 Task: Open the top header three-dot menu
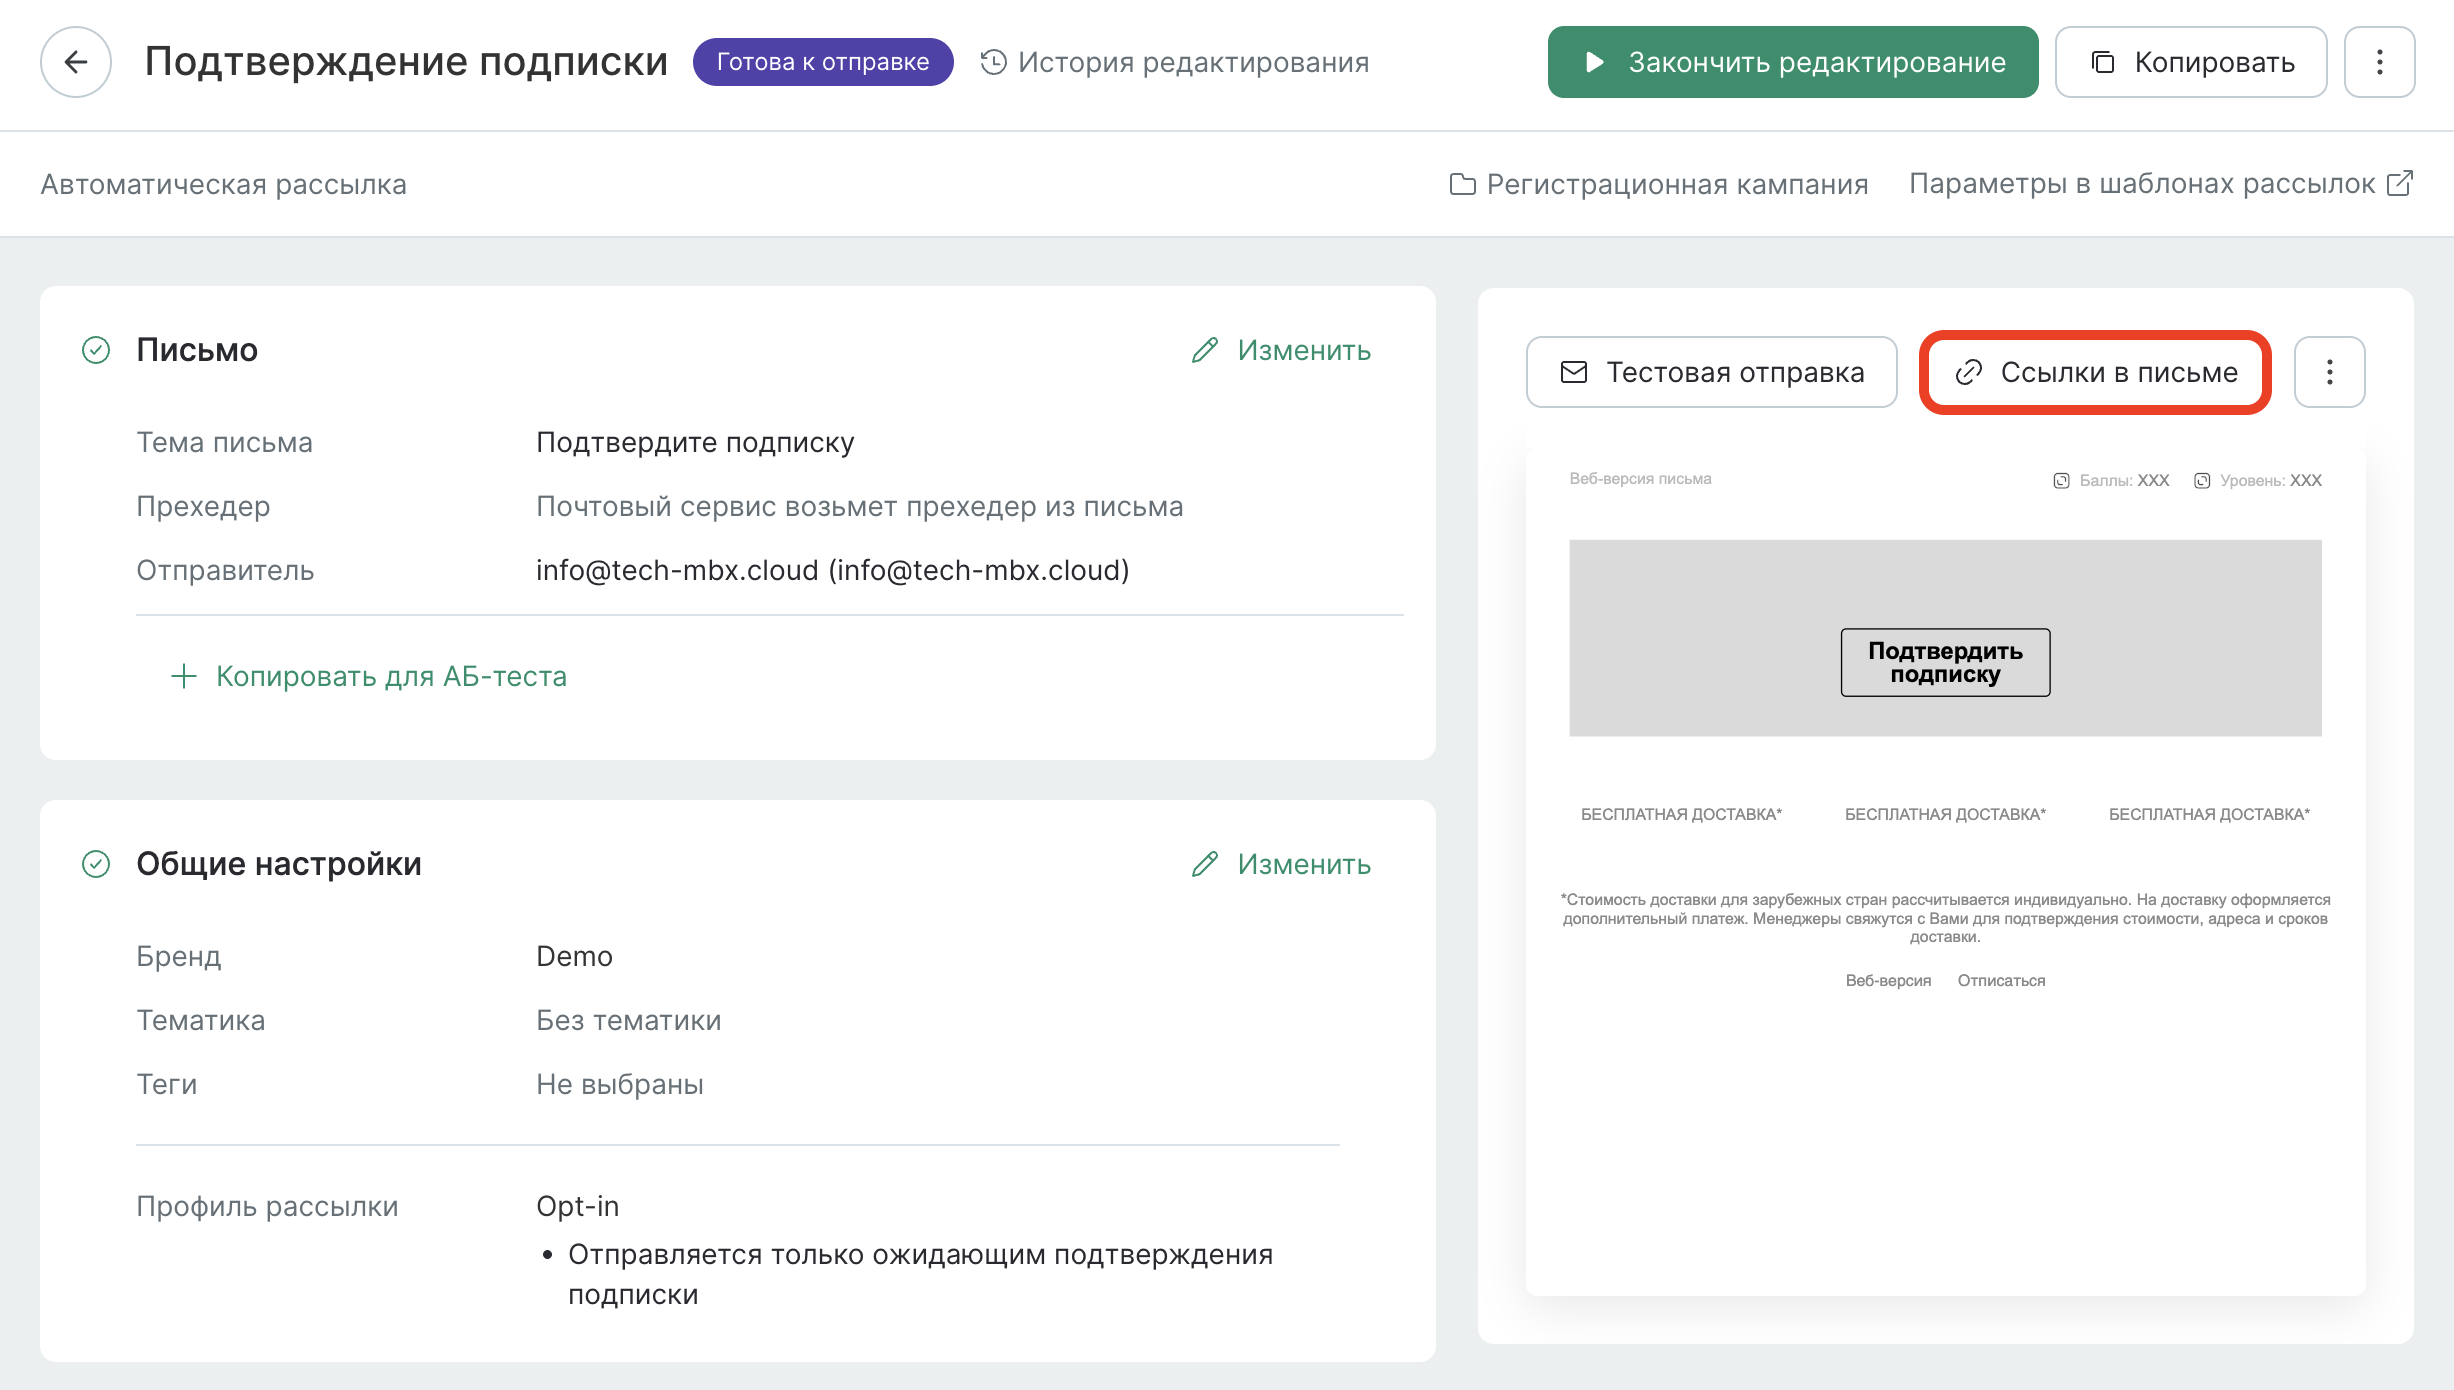click(2379, 62)
